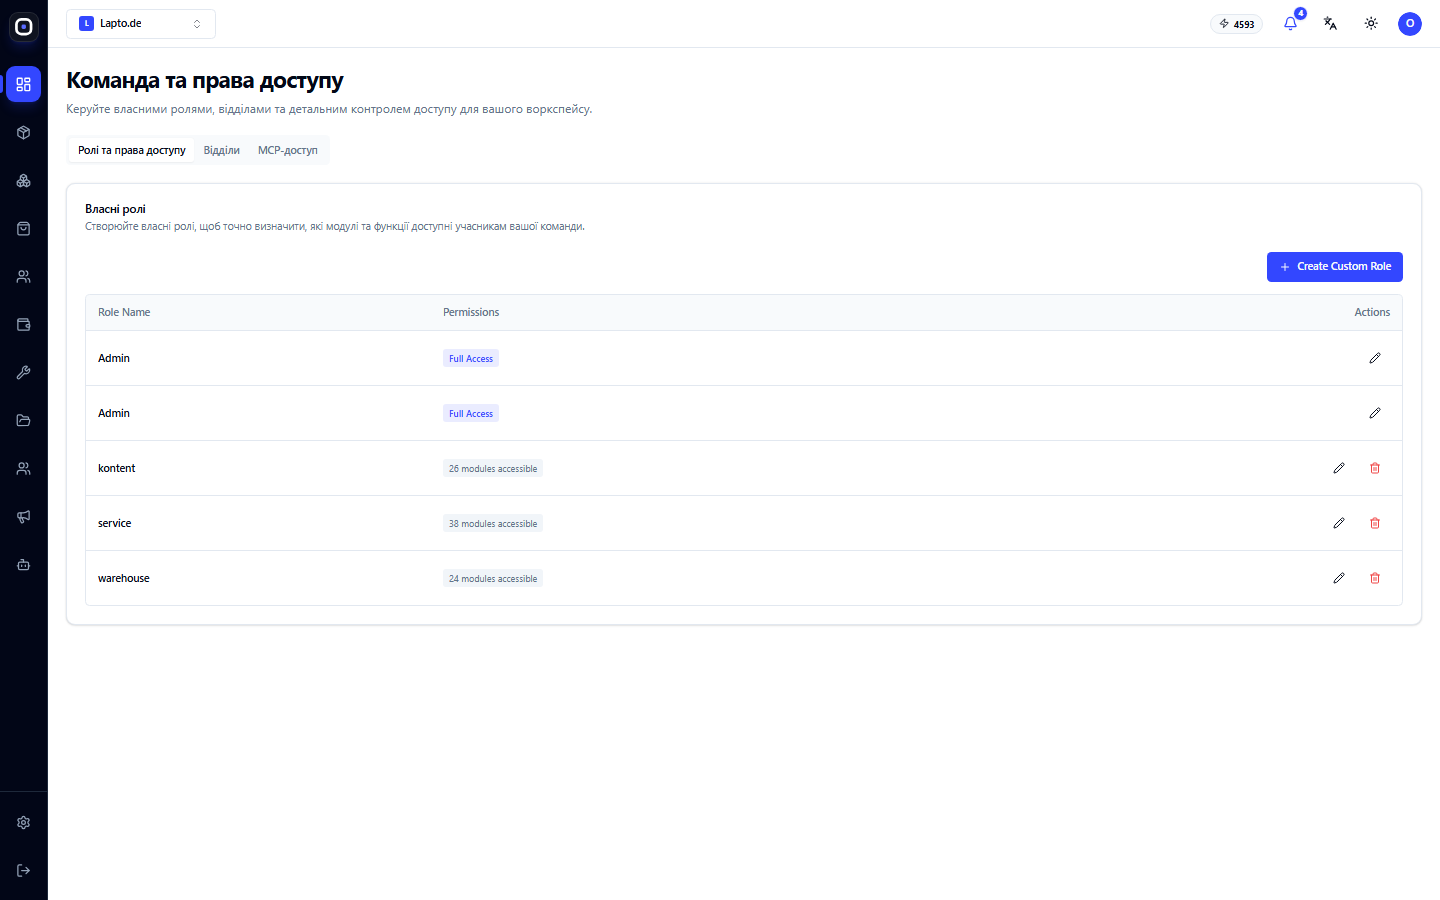
Task: Open the language translate icon
Action: tap(1330, 23)
